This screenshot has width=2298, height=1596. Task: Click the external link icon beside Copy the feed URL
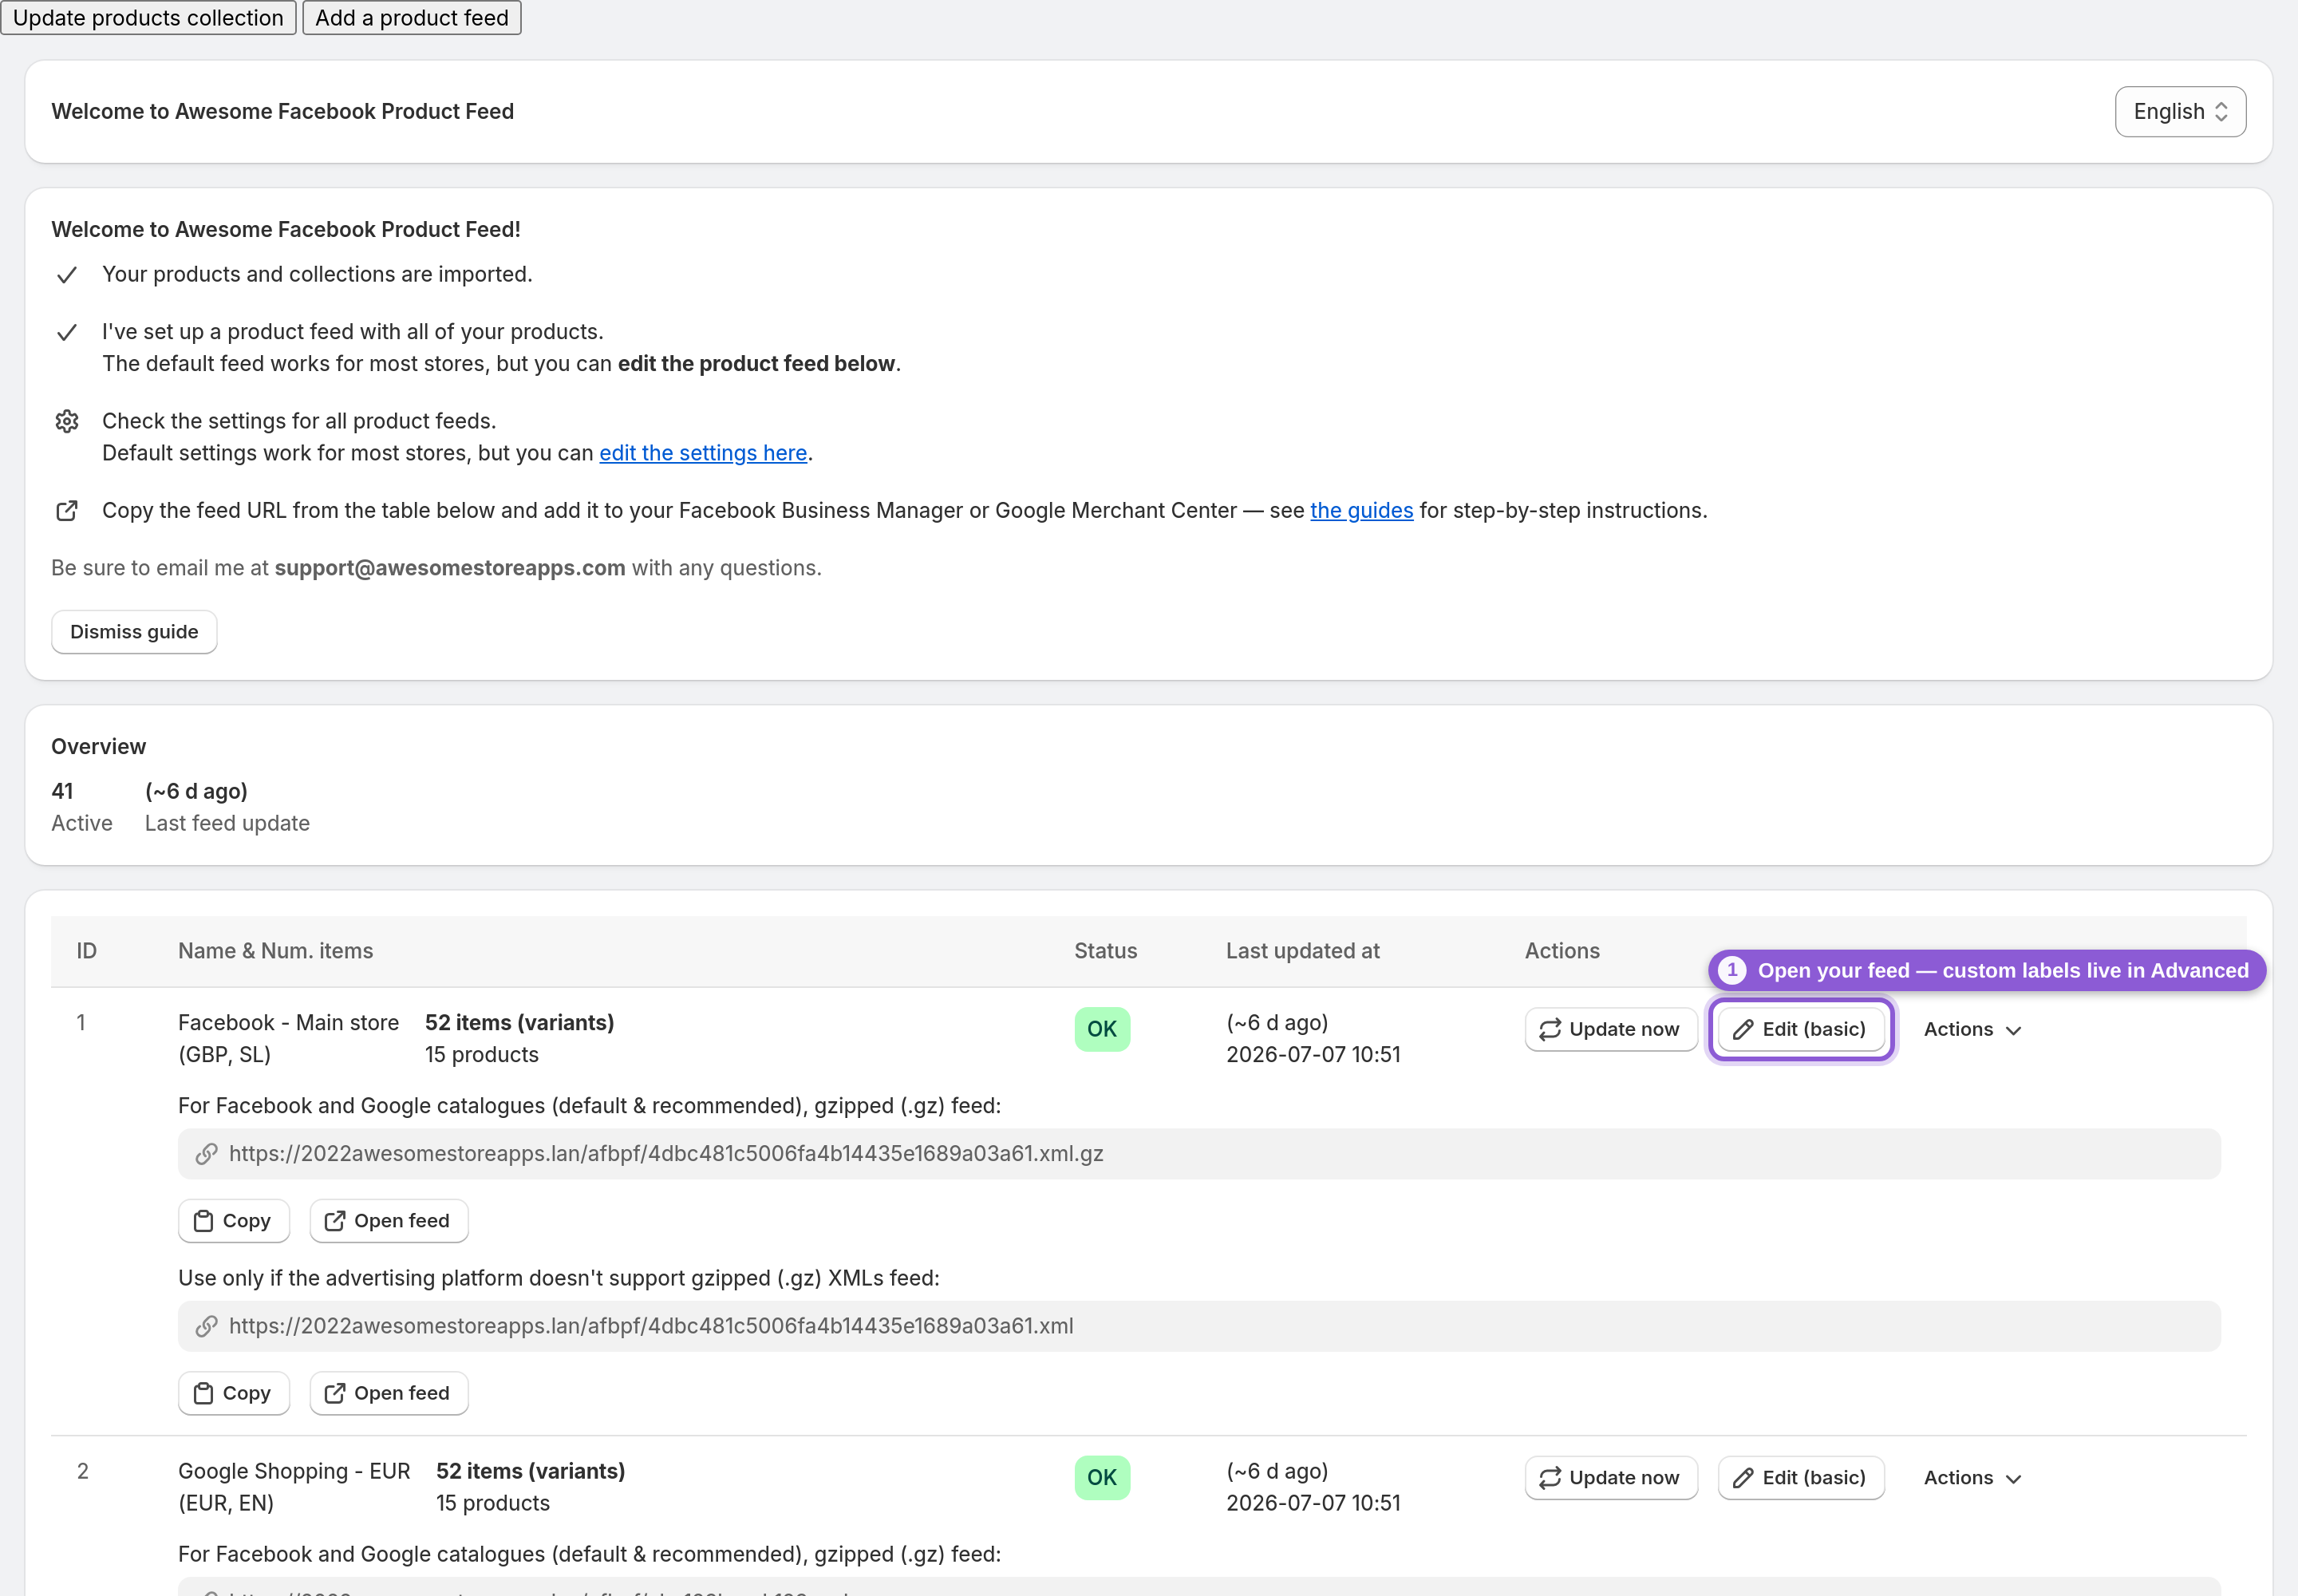(67, 511)
